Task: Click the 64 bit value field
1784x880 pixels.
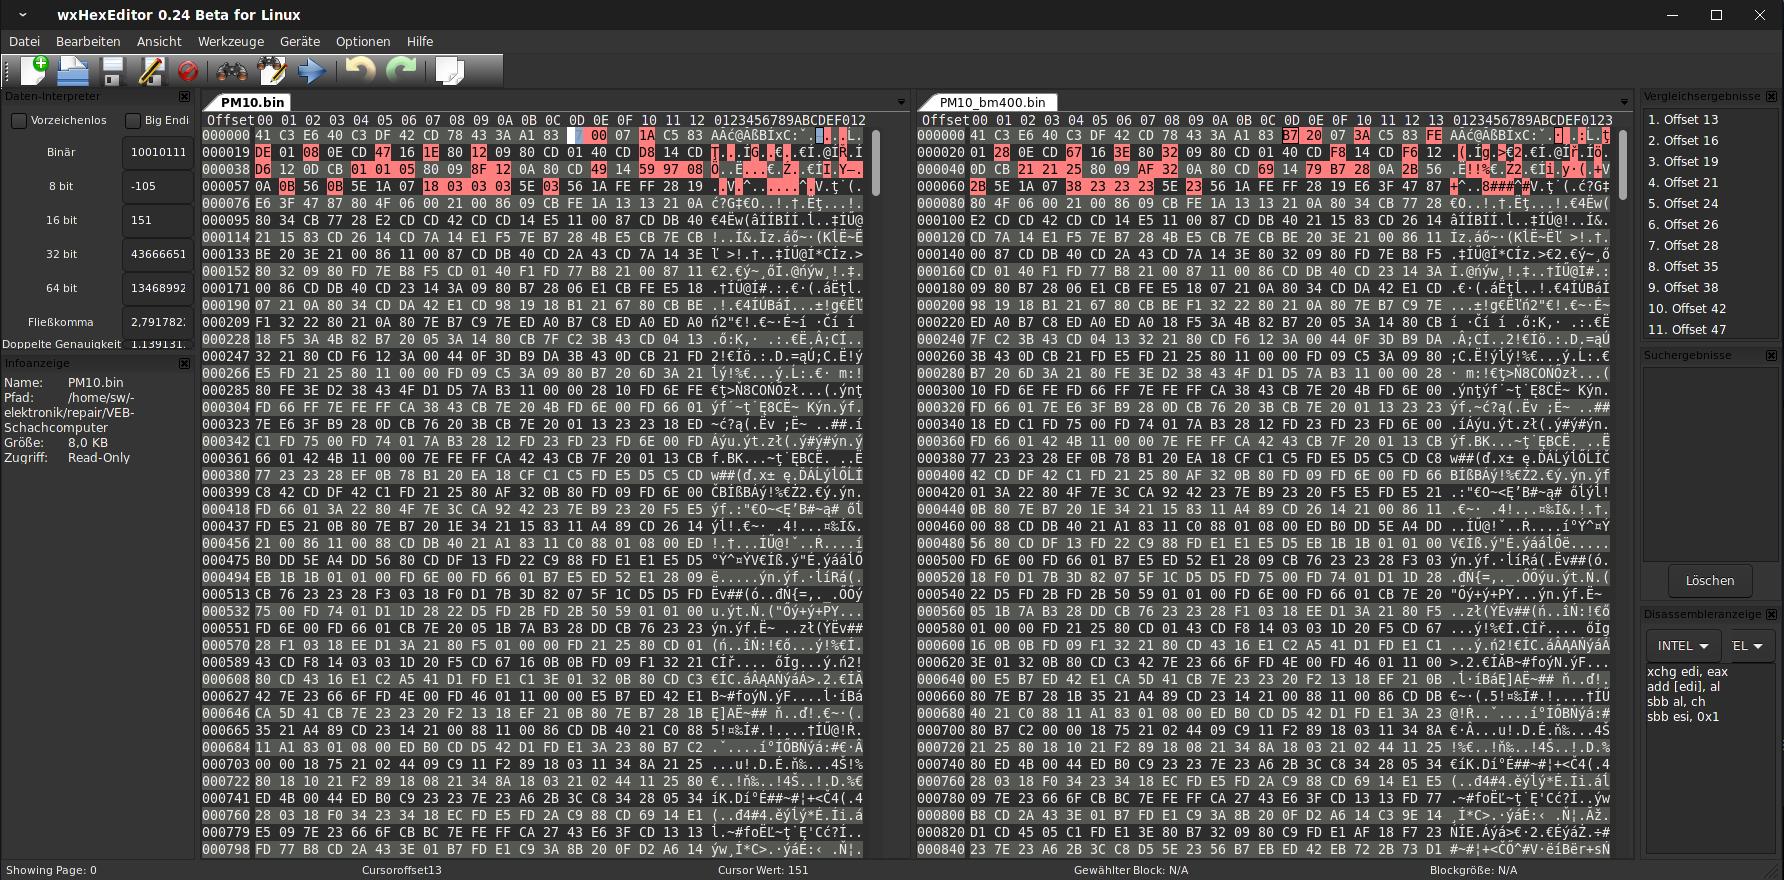Action: pos(157,288)
